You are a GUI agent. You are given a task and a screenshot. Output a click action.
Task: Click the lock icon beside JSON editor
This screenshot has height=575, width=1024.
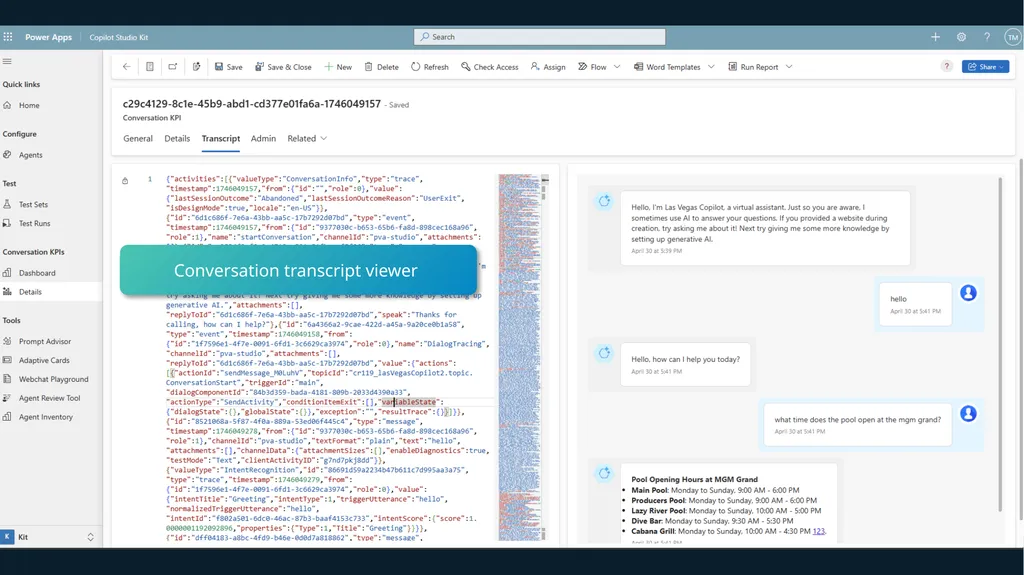pos(125,181)
